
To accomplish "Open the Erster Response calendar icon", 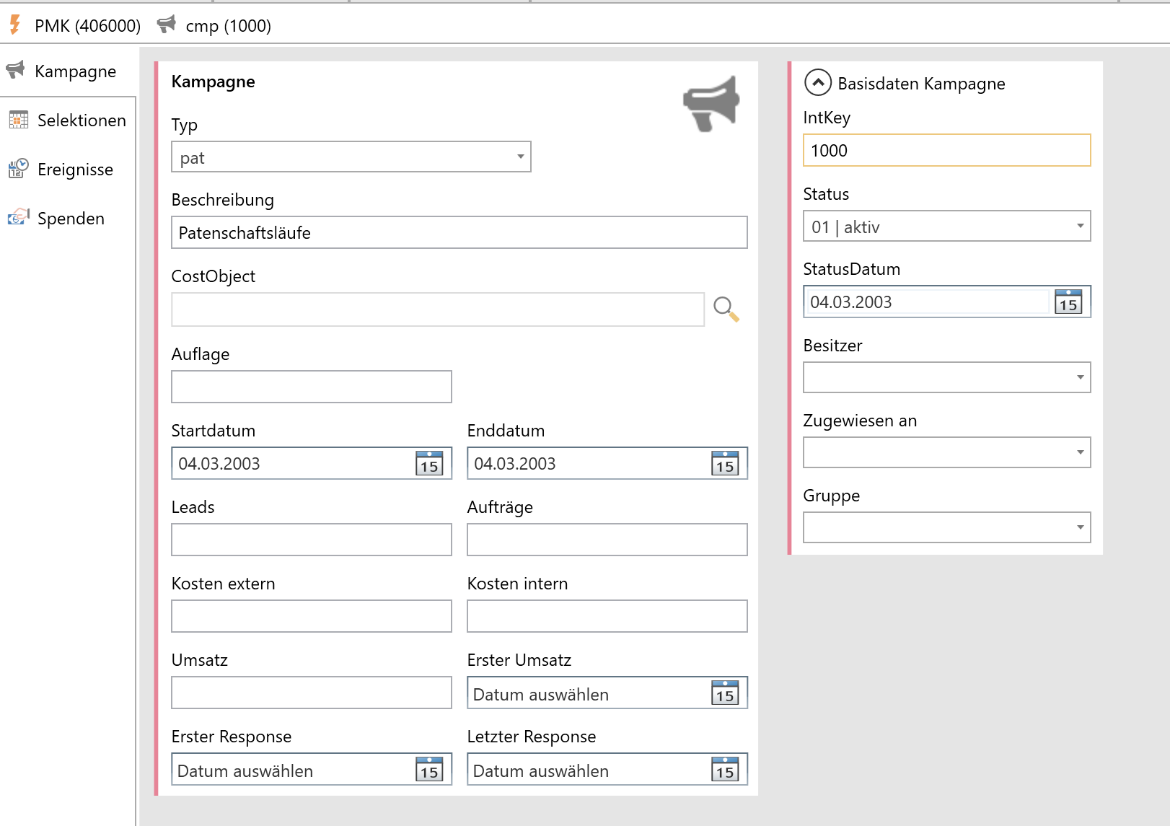I will click(429, 771).
